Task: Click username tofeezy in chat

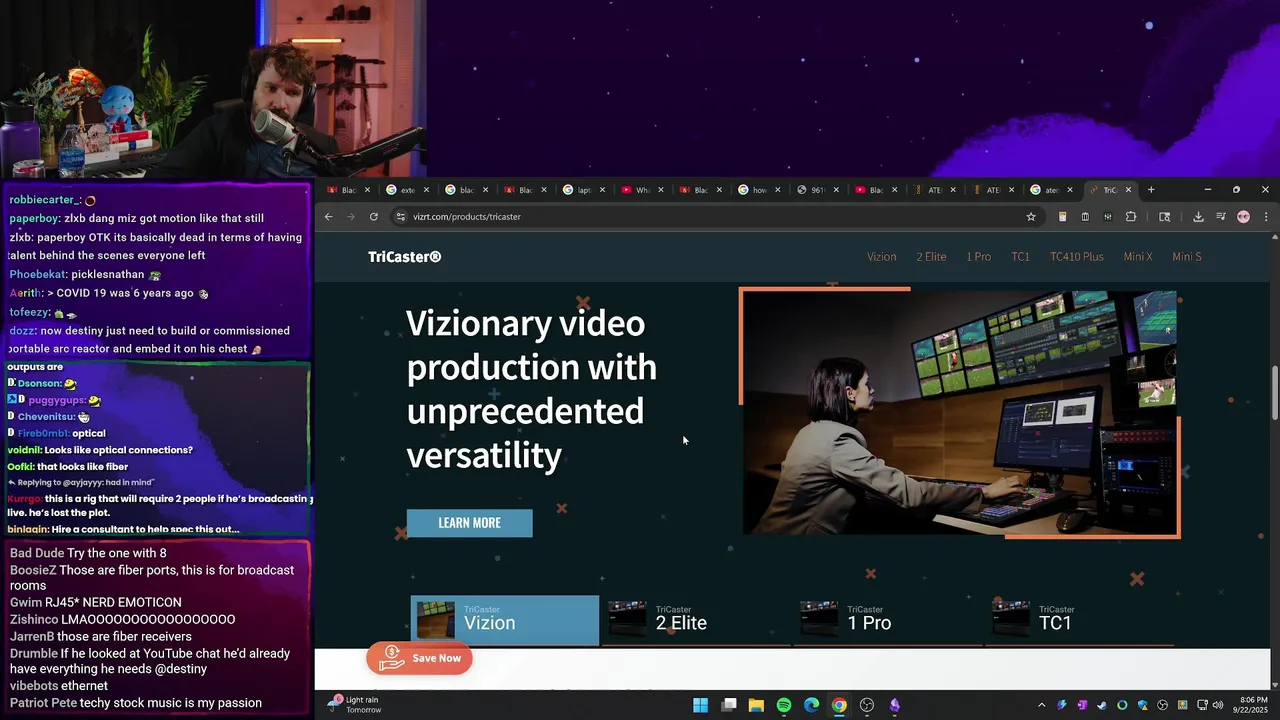Action: 30,312
